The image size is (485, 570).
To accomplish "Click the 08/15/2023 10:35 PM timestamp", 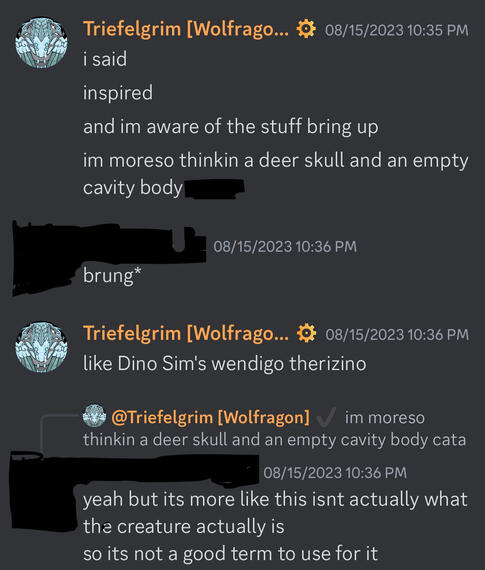I will pos(397,30).
